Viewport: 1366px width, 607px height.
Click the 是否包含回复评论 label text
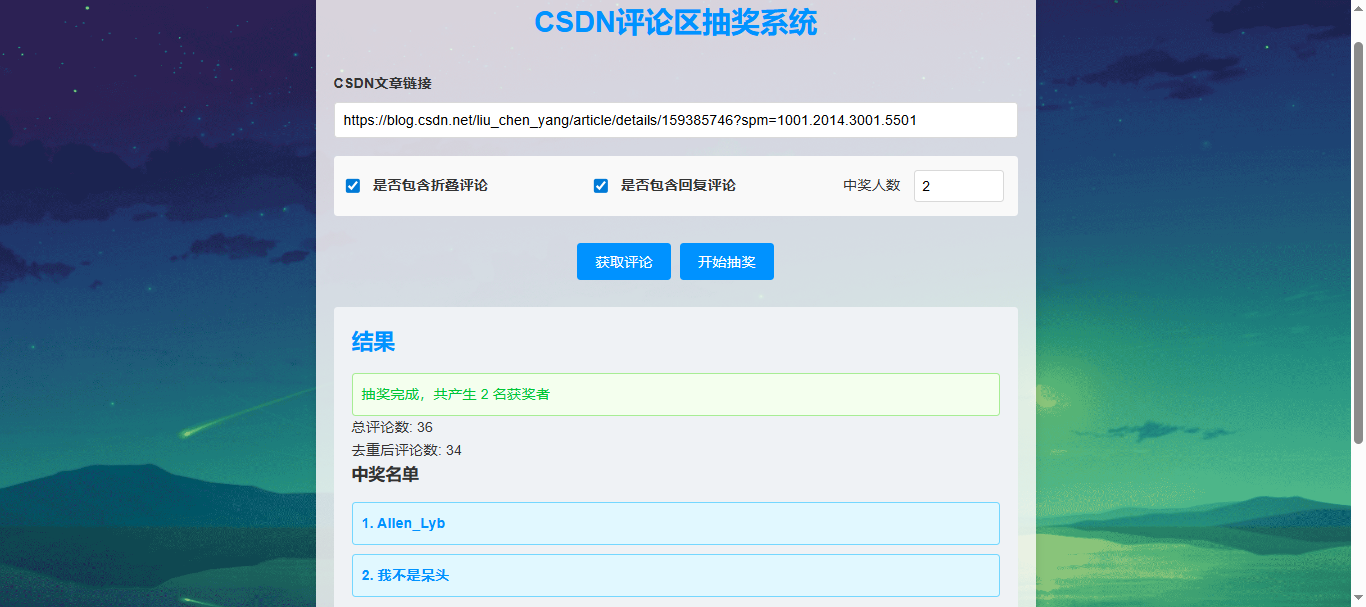click(x=678, y=186)
